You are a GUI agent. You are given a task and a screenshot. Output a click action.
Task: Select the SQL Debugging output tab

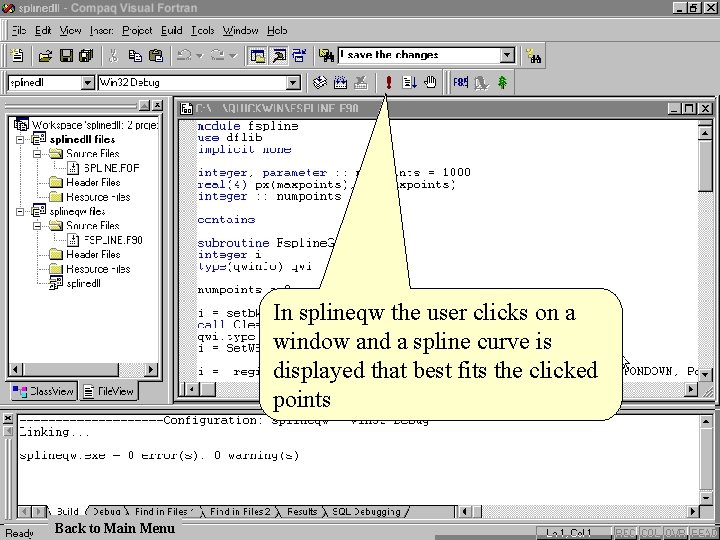(x=366, y=512)
